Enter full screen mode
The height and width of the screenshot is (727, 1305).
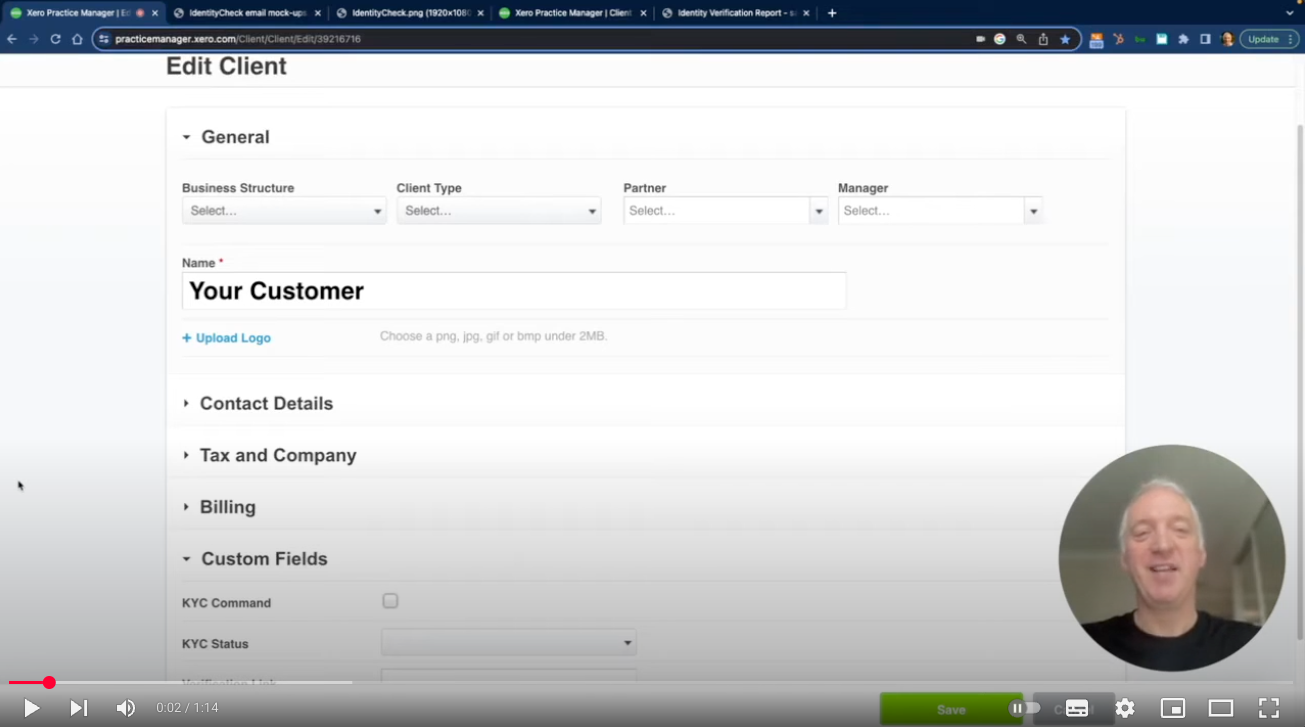1269,708
